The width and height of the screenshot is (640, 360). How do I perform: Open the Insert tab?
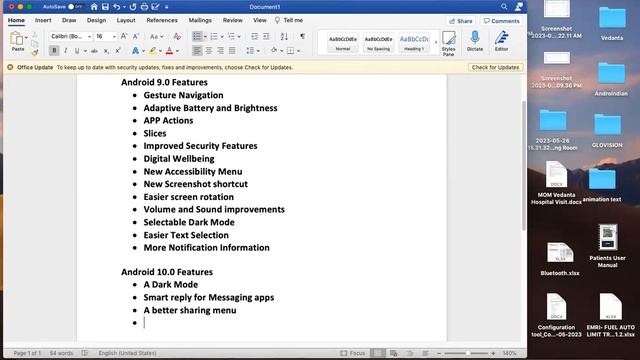(x=43, y=20)
